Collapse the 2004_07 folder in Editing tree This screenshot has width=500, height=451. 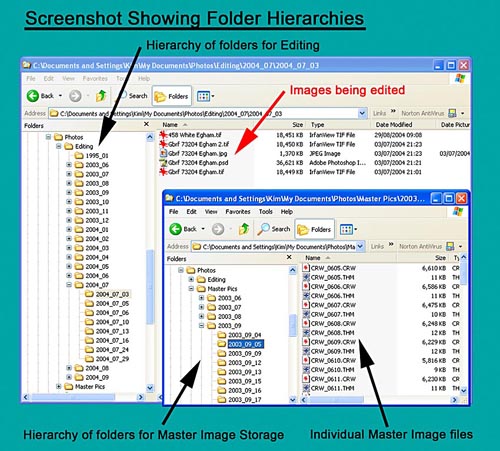[69, 285]
